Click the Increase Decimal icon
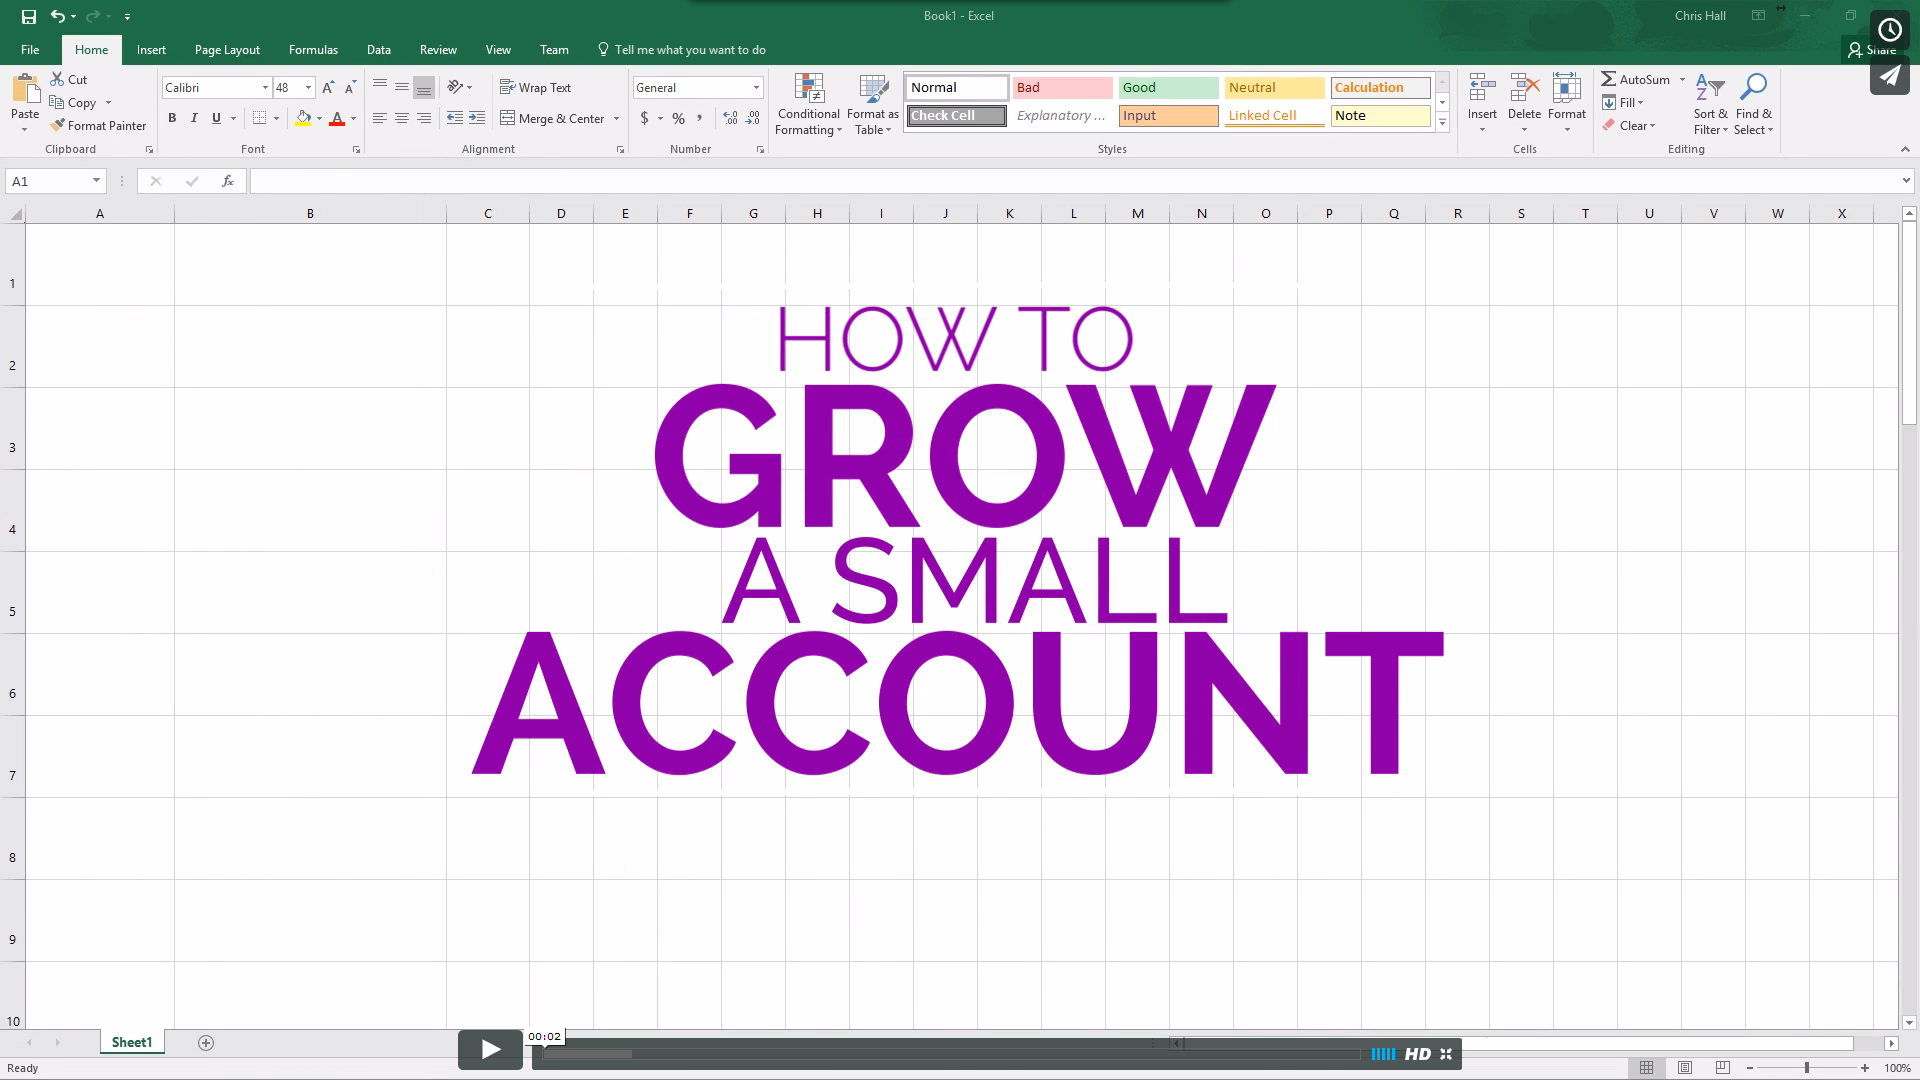The width and height of the screenshot is (1920, 1080). pyautogui.click(x=730, y=118)
